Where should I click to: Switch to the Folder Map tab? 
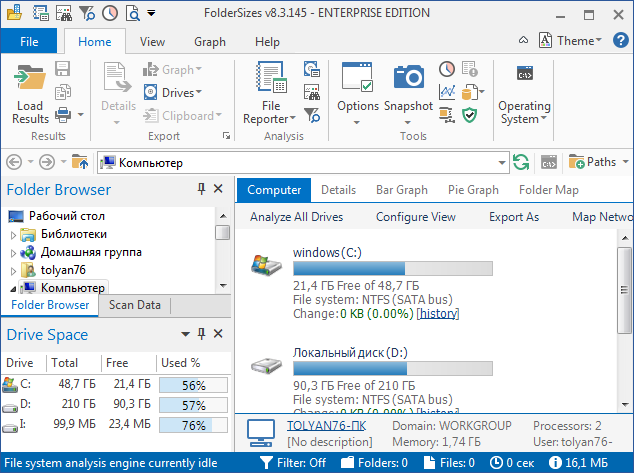(548, 190)
